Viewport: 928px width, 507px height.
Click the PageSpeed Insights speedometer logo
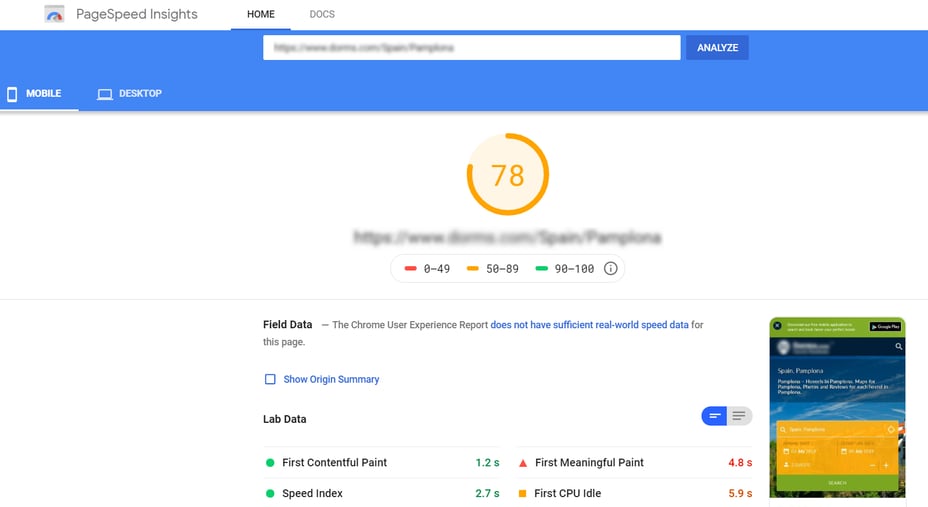54,15
